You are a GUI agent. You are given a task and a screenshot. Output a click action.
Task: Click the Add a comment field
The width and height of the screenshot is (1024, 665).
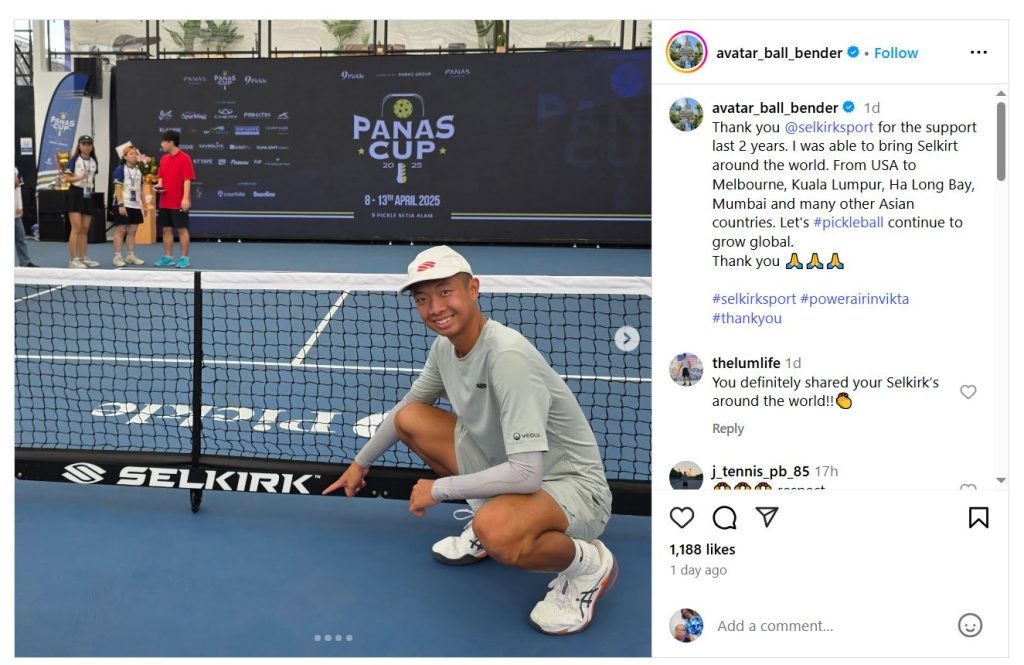829,626
